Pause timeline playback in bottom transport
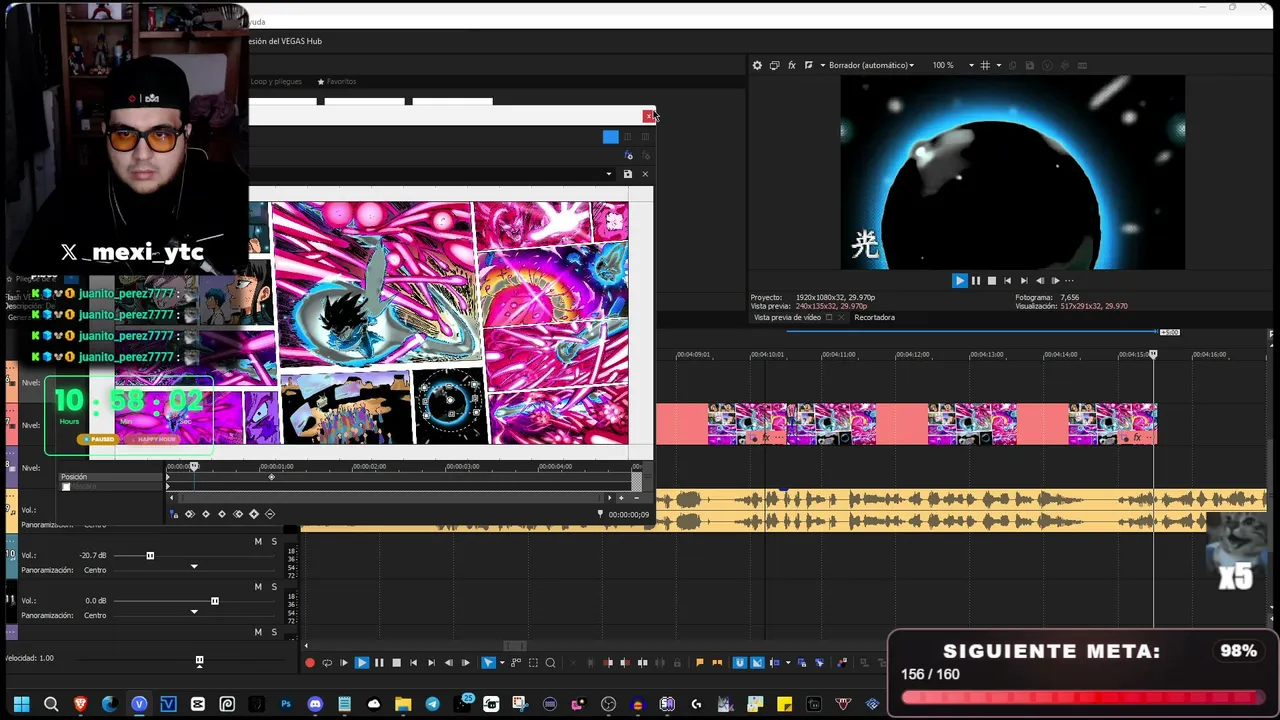1280x720 pixels. [379, 663]
